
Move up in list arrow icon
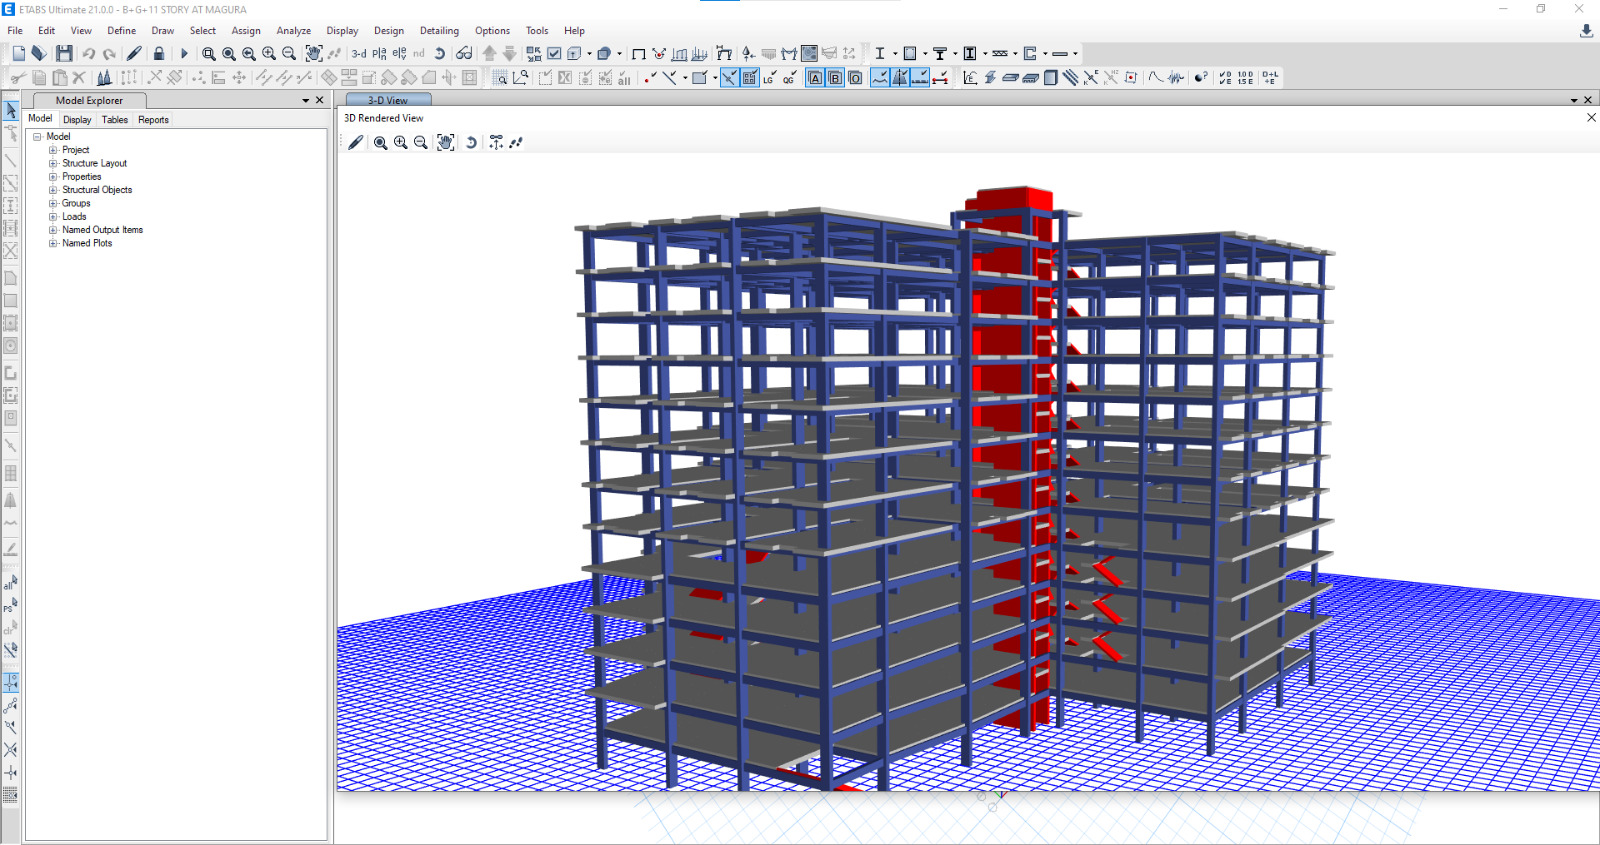[x=489, y=54]
